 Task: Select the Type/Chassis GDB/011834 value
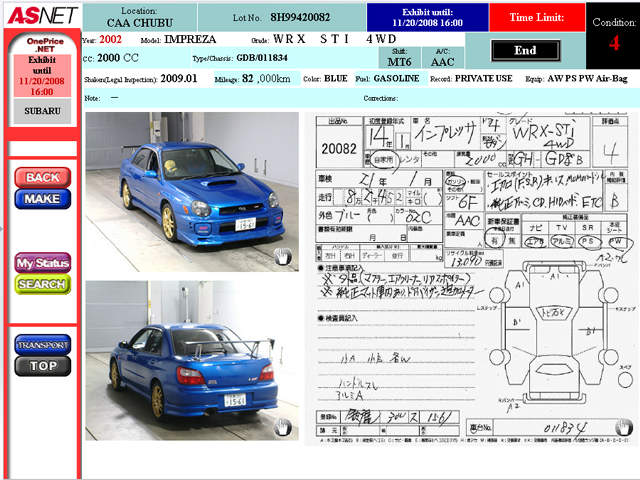(262, 58)
